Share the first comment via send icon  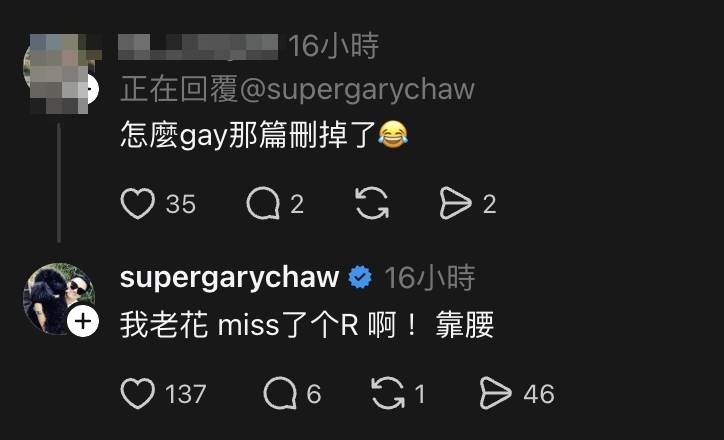click(455, 203)
